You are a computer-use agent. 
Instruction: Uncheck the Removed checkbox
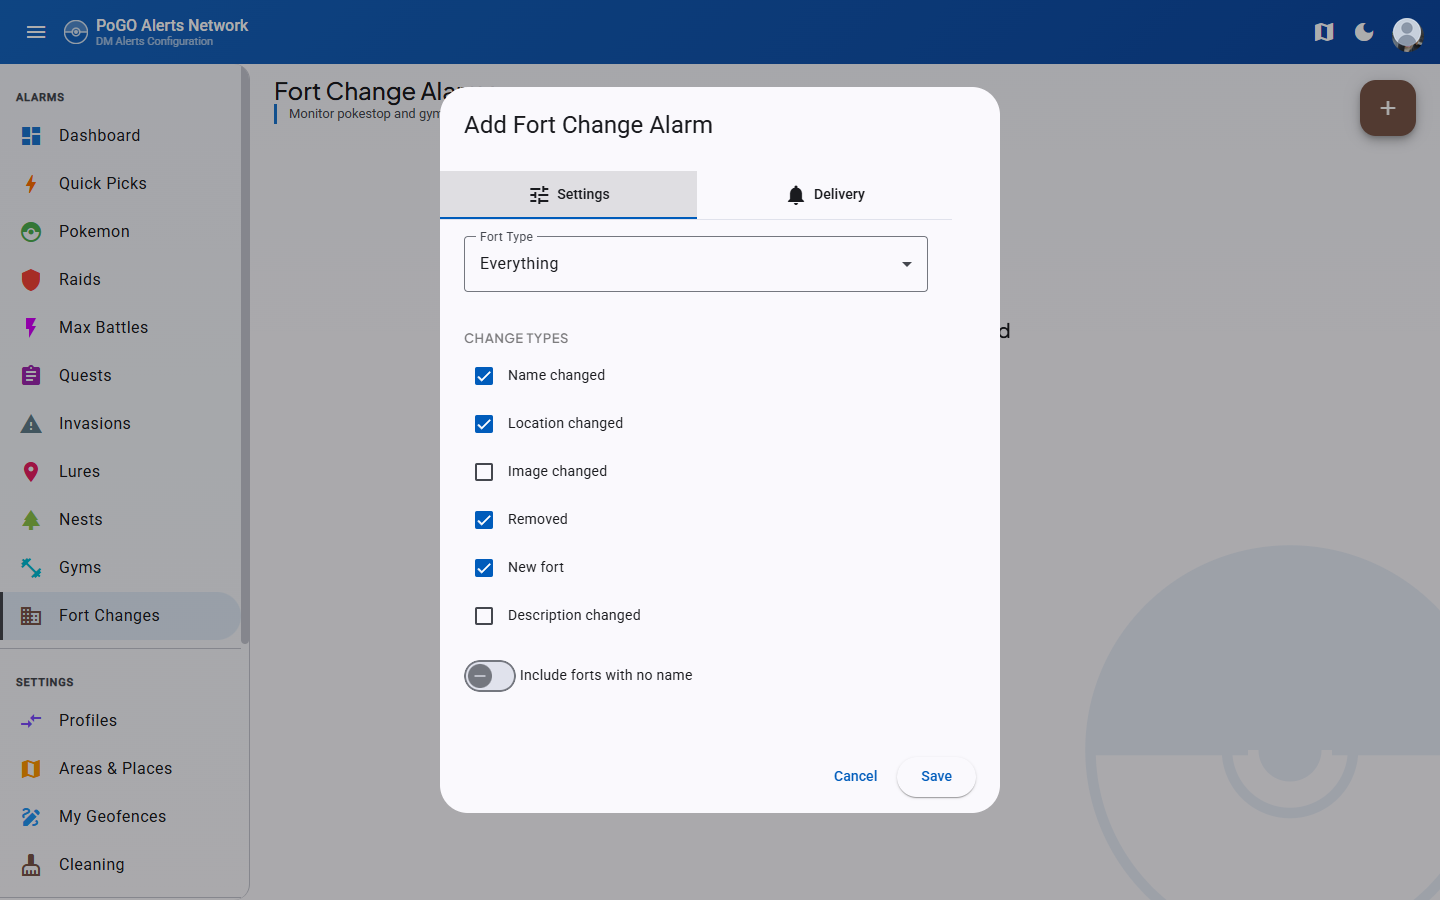(484, 520)
